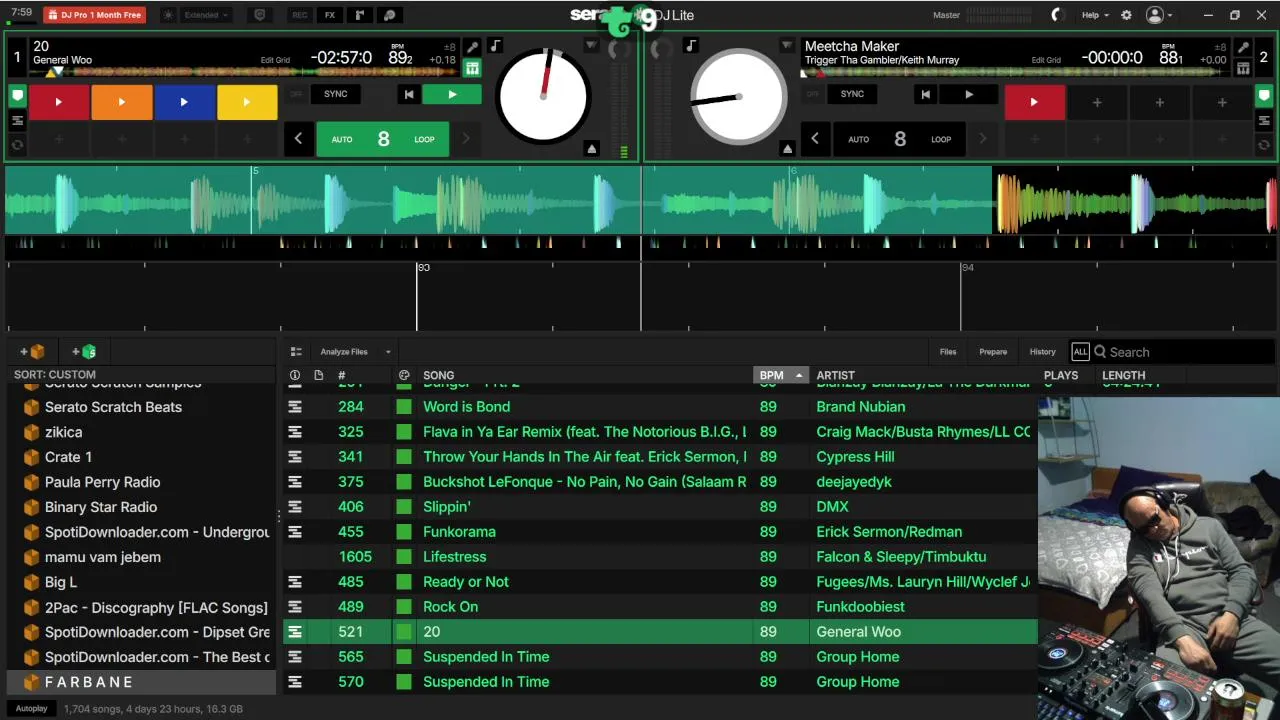Select cue points tab on deck 2
The image size is (1280, 720).
point(1263,96)
